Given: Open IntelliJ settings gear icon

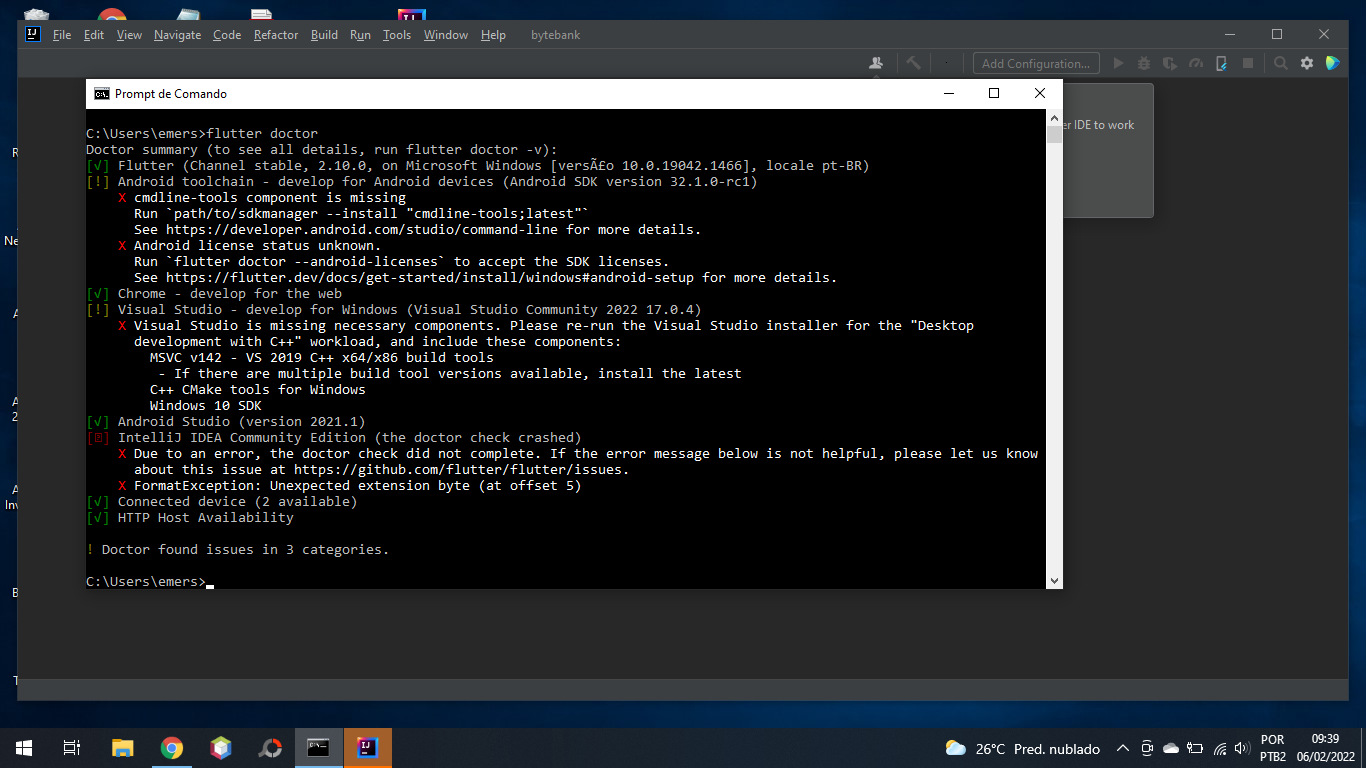Looking at the screenshot, I should [1306, 63].
